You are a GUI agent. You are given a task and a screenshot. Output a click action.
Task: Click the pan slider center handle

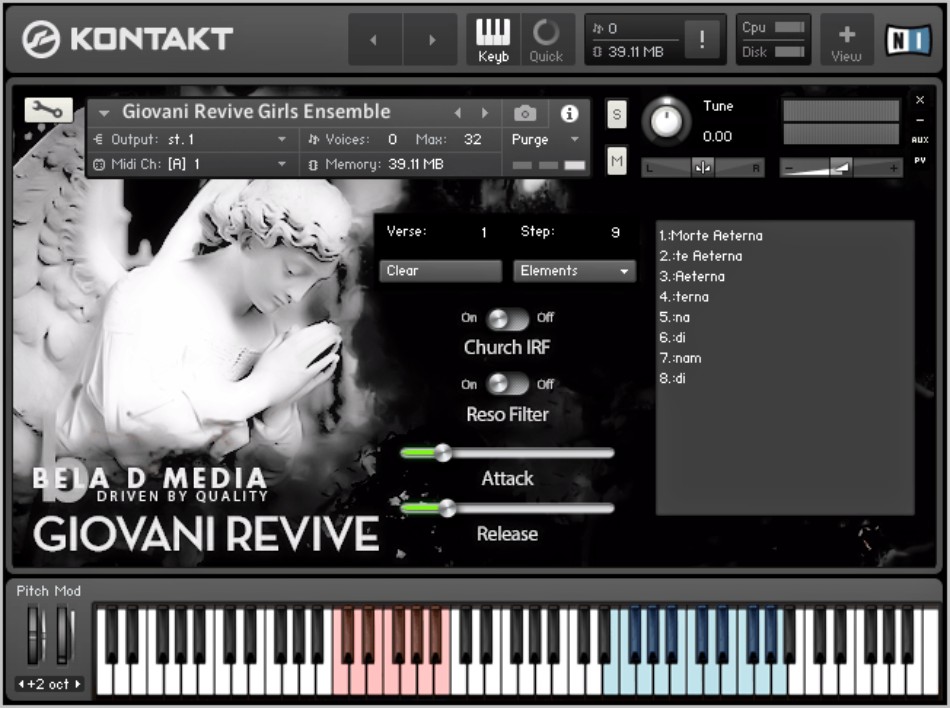click(x=703, y=168)
